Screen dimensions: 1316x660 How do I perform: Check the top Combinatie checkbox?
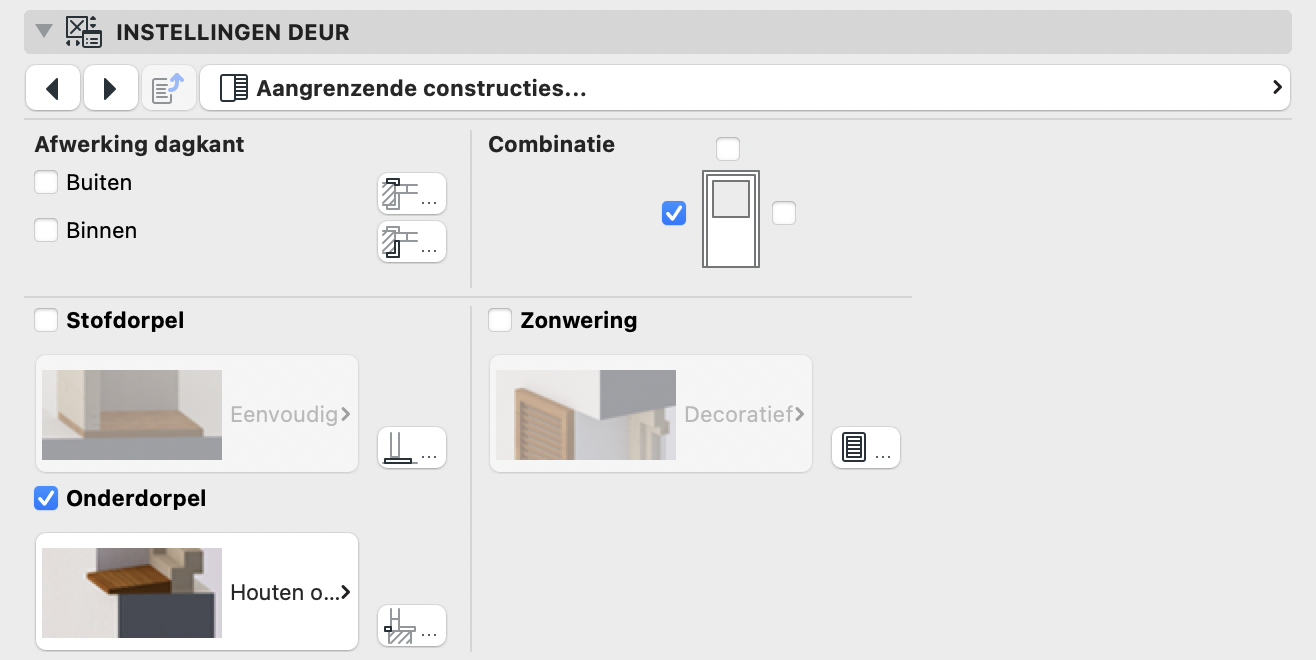click(728, 149)
